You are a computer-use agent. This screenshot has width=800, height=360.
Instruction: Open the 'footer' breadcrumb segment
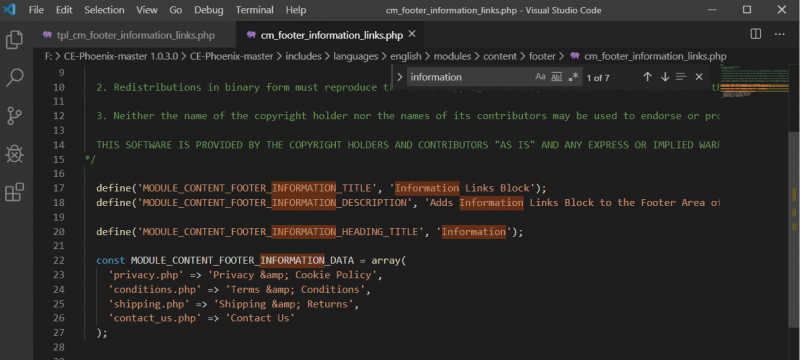click(x=543, y=56)
